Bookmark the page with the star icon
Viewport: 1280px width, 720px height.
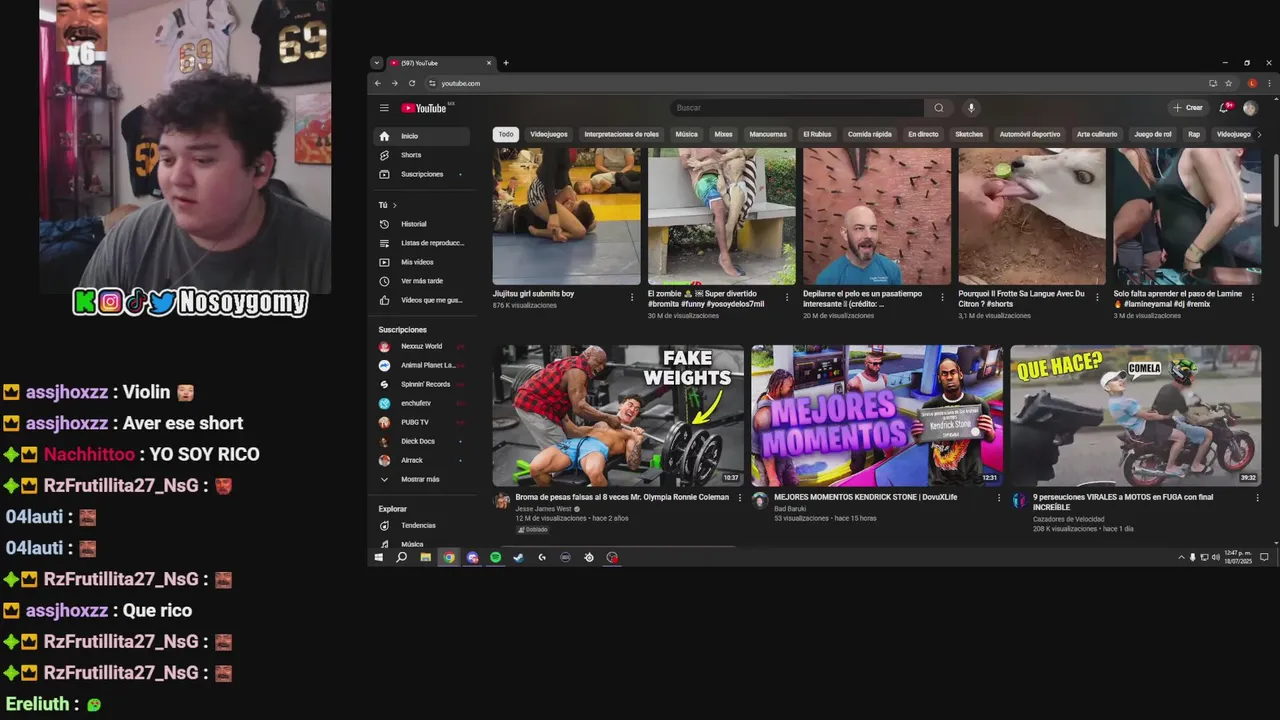pyautogui.click(x=1229, y=83)
